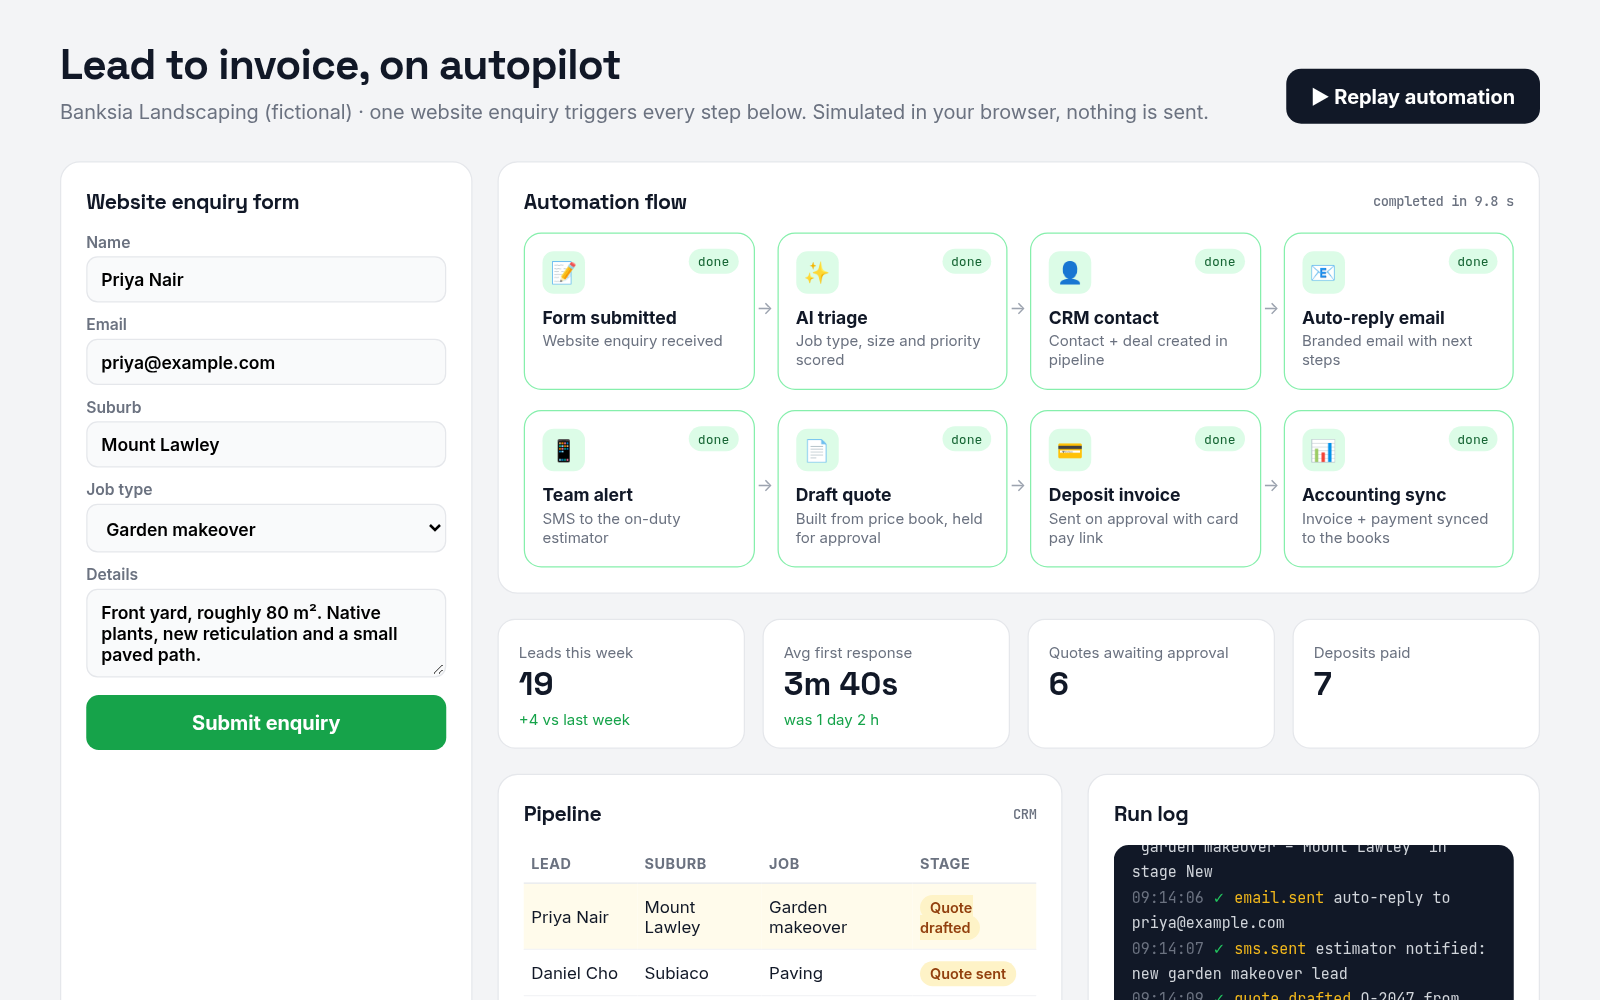This screenshot has height=1000, width=1600.
Task: Focus the Email input field
Action: click(x=266, y=362)
